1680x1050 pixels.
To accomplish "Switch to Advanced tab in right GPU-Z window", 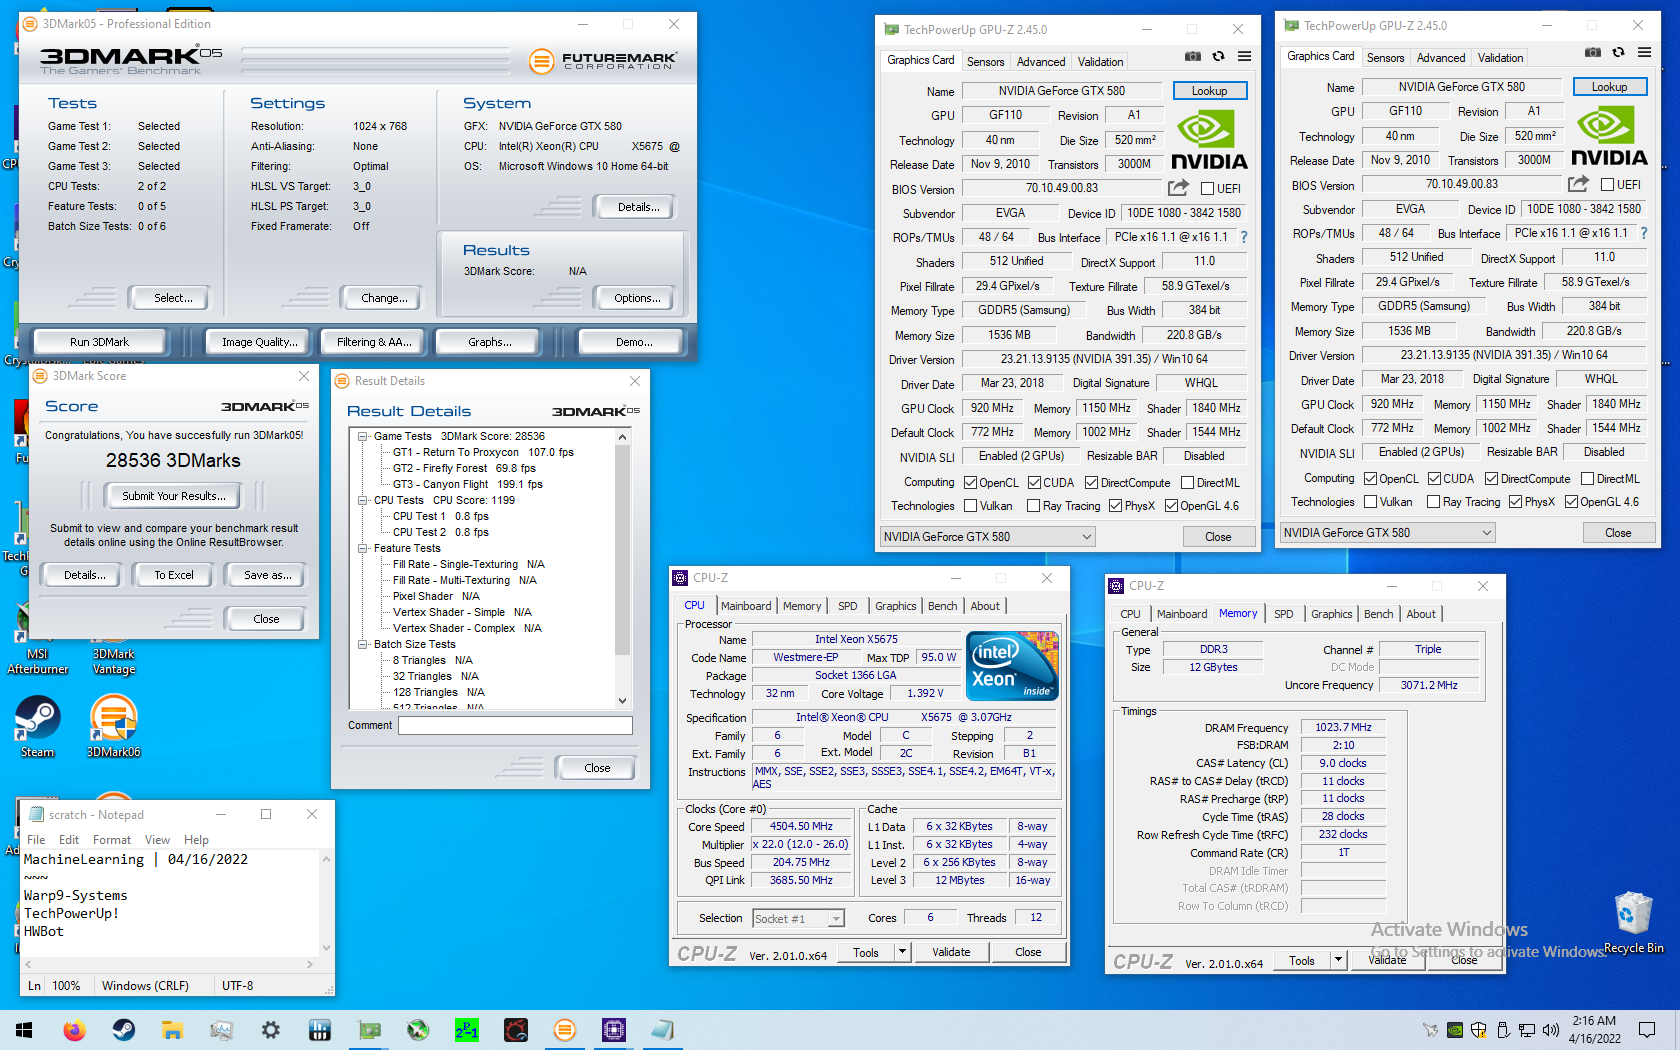I will coord(1441,58).
